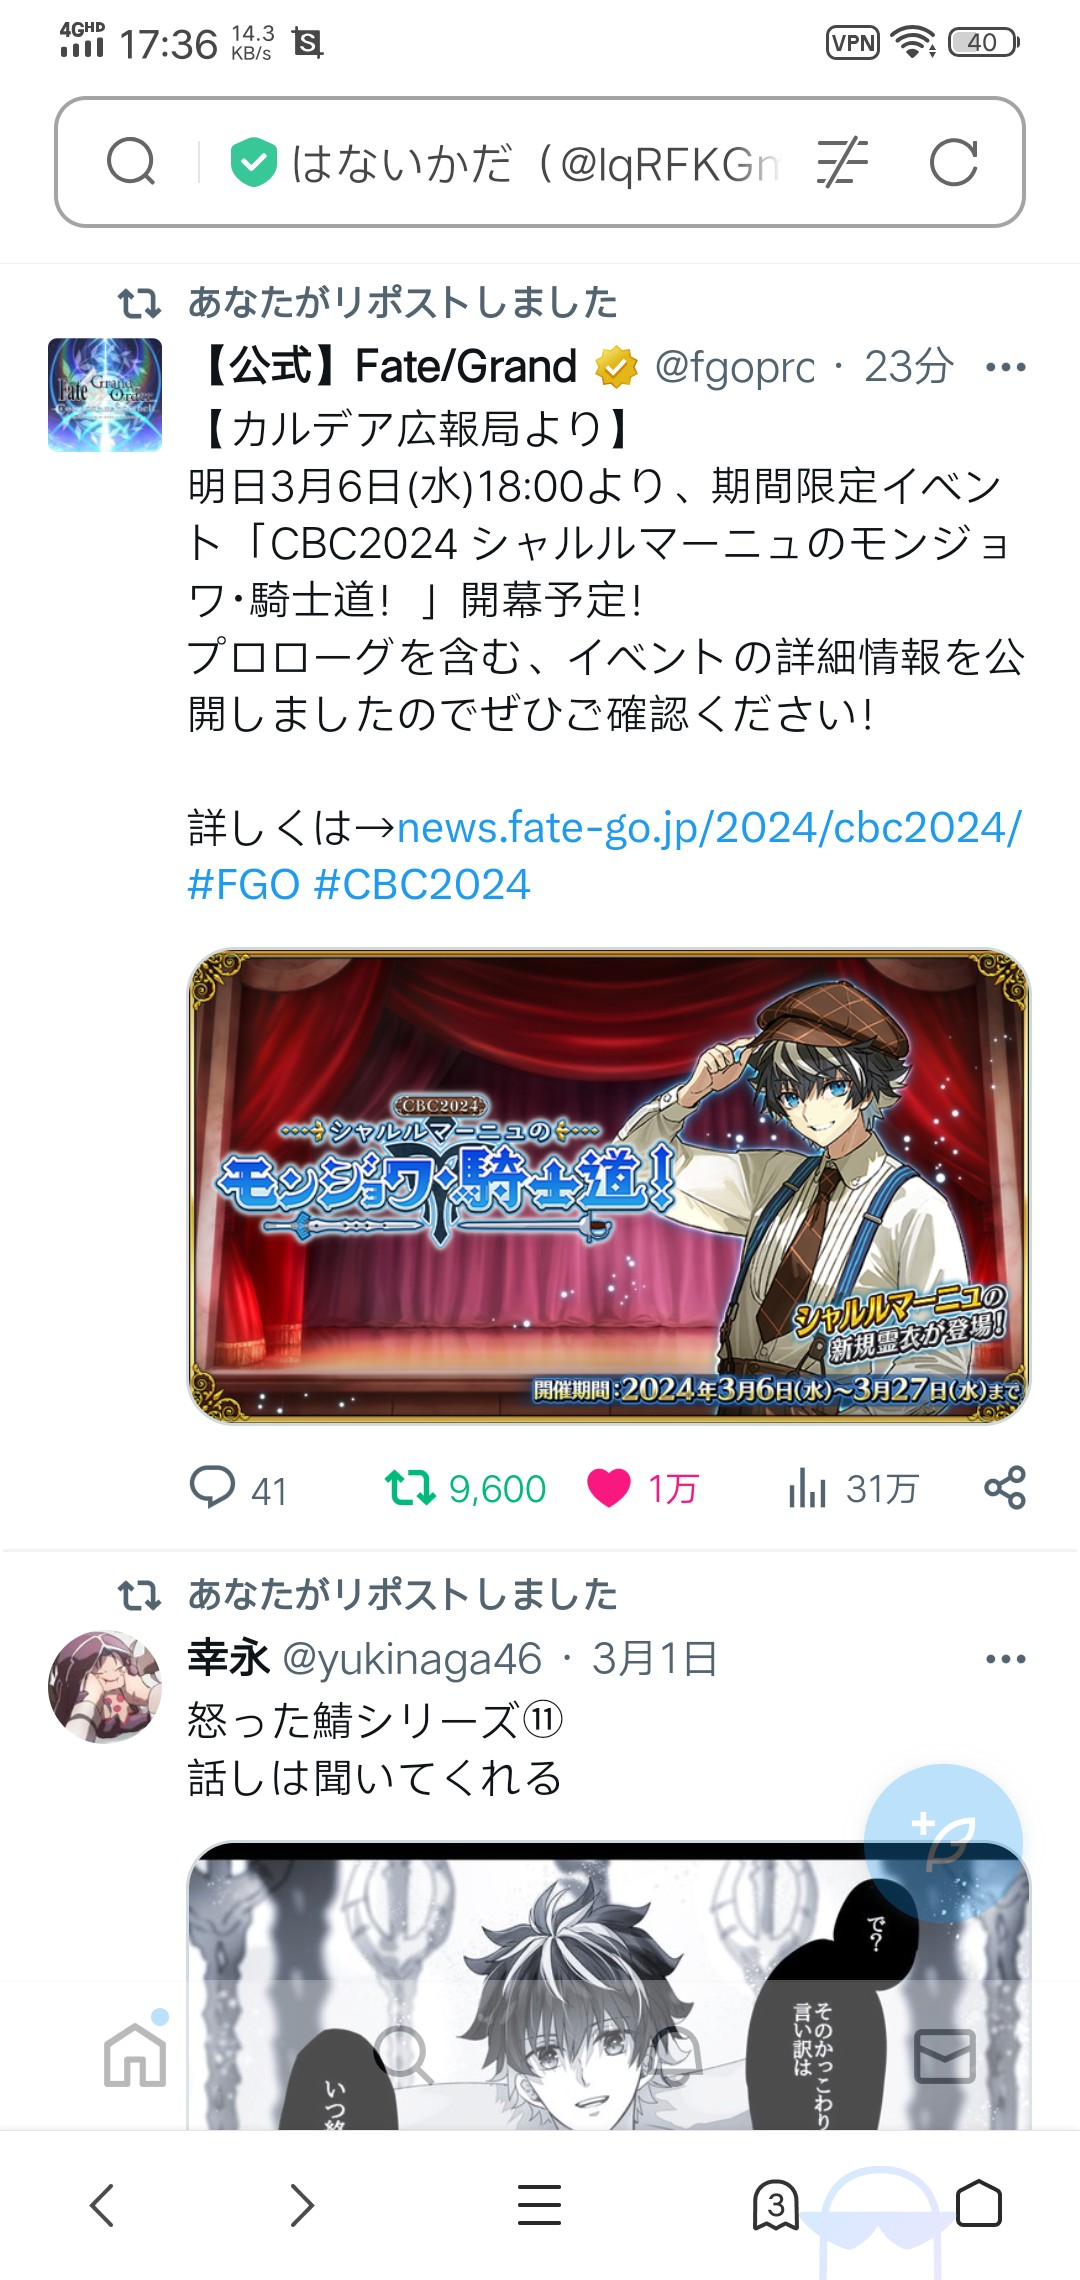Open the #CBC2024 hashtag
Screen dimensions: 1080x2280
point(422,885)
